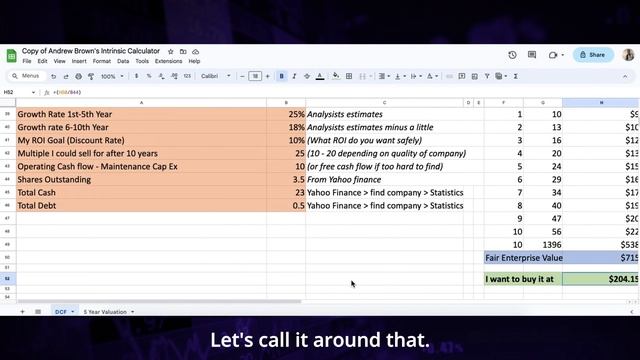Open the fill color picker
The height and width of the screenshot is (360, 640).
(x=336, y=76)
